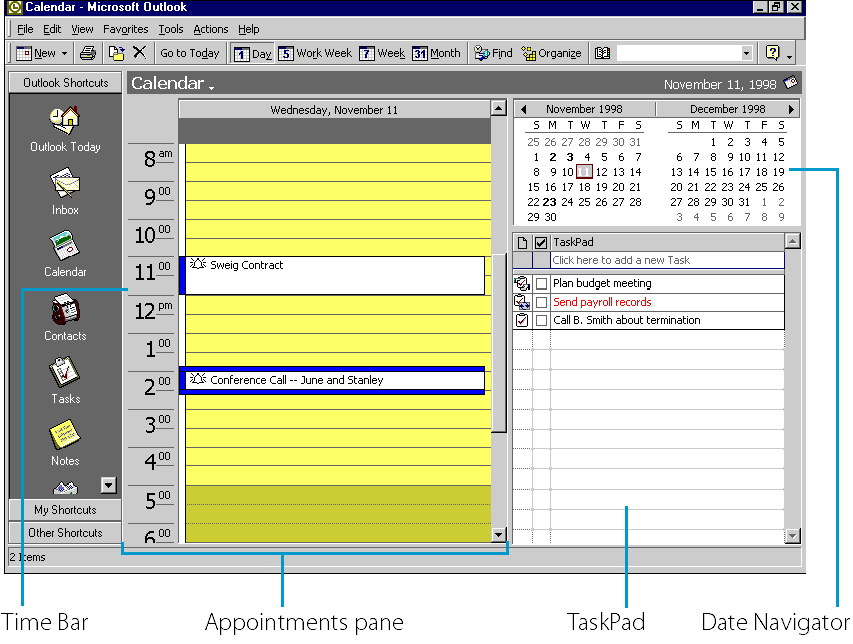The image size is (853, 644).
Task: Click the Print toolbar icon
Action: (x=88, y=53)
